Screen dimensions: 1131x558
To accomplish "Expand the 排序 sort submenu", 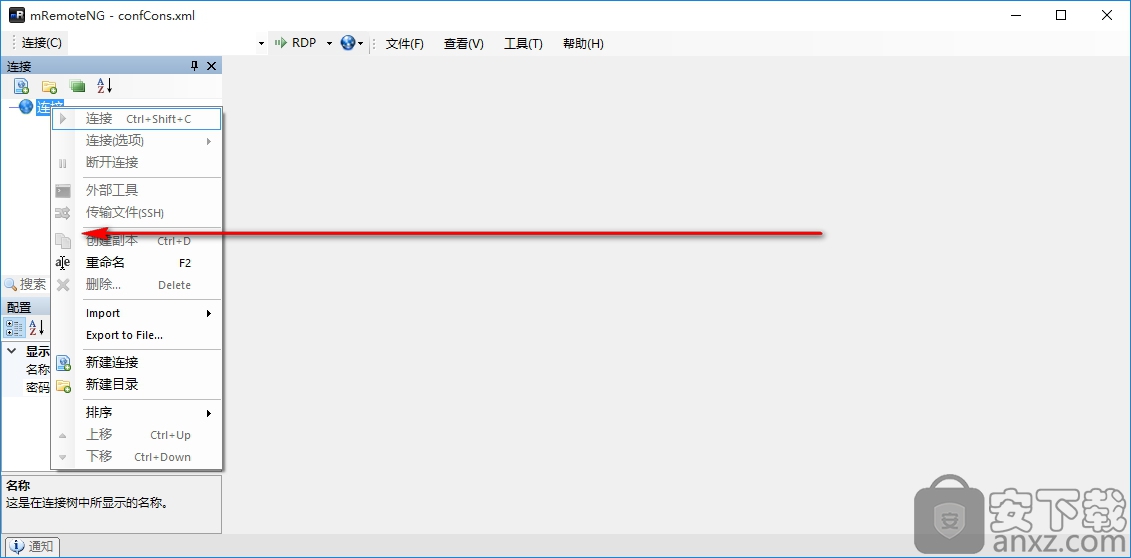I will [208, 413].
